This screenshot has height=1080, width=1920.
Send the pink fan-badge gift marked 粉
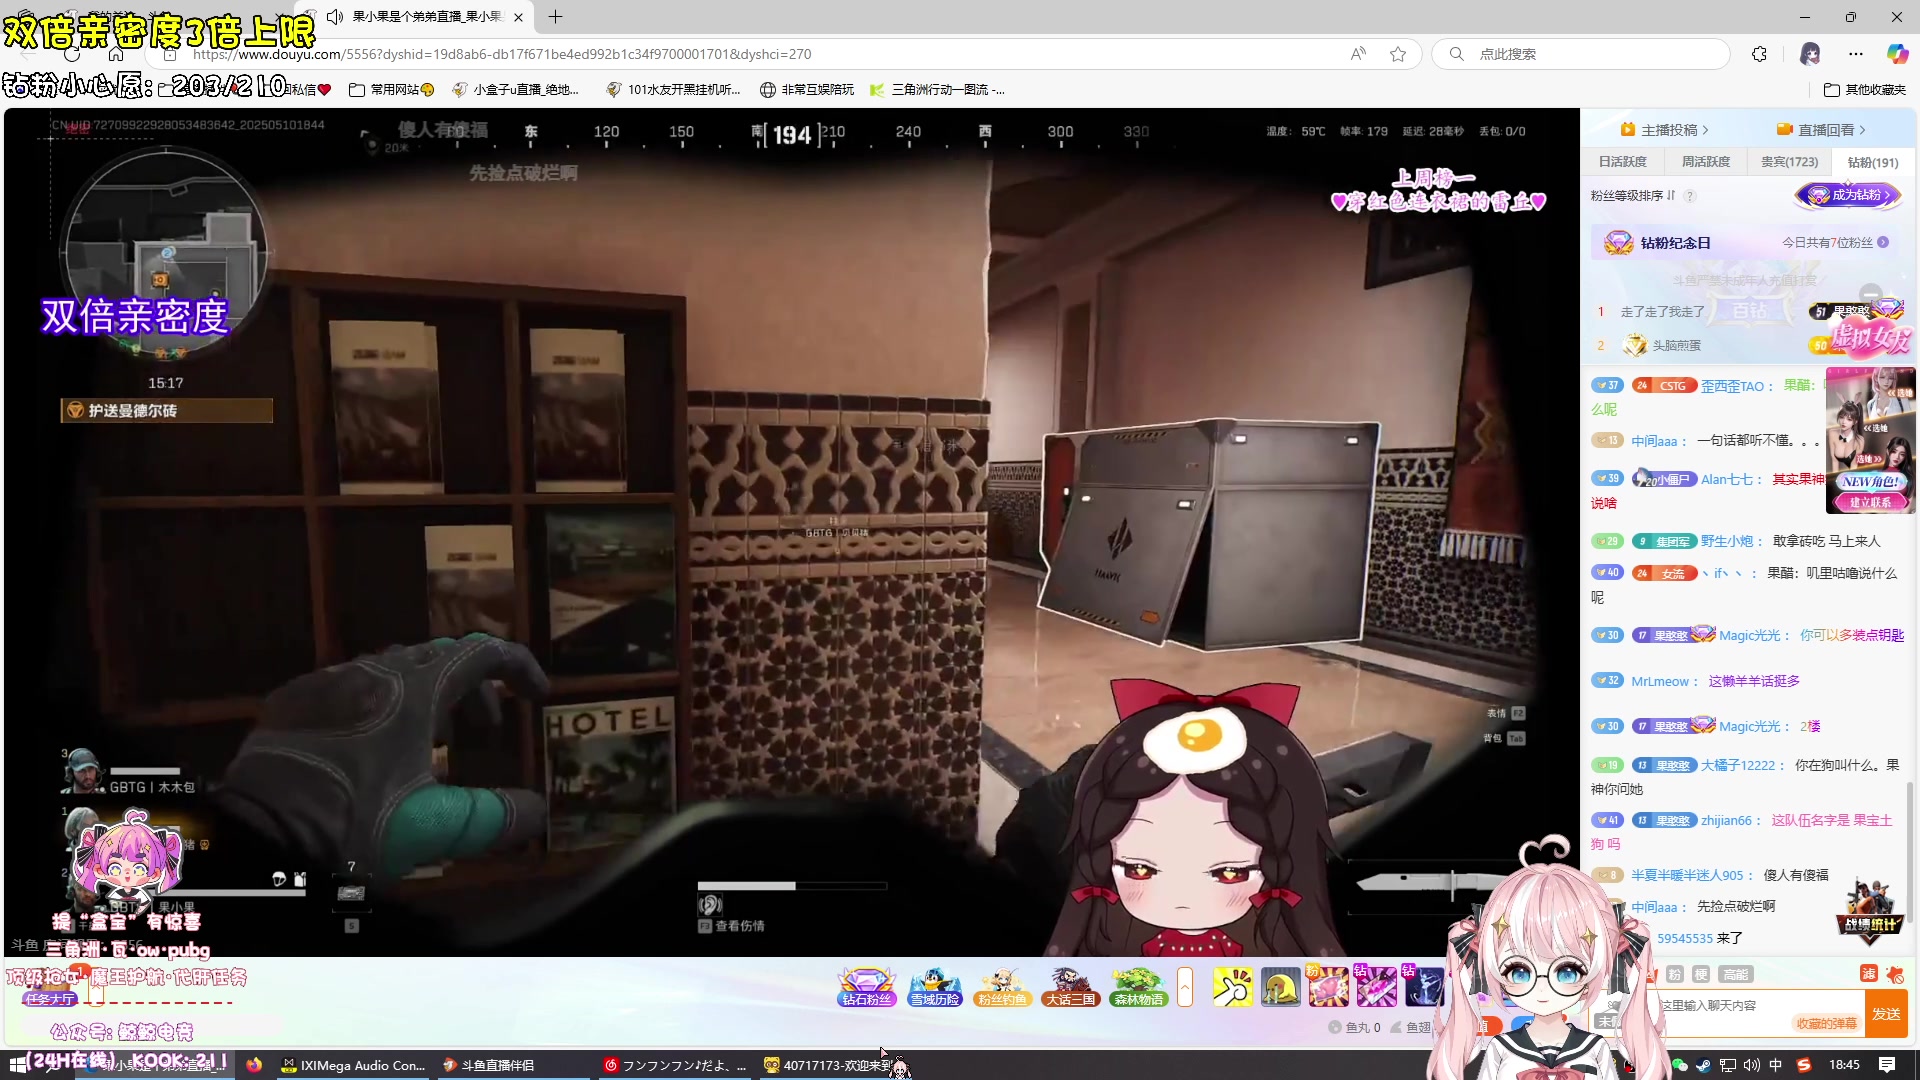click(x=1328, y=987)
